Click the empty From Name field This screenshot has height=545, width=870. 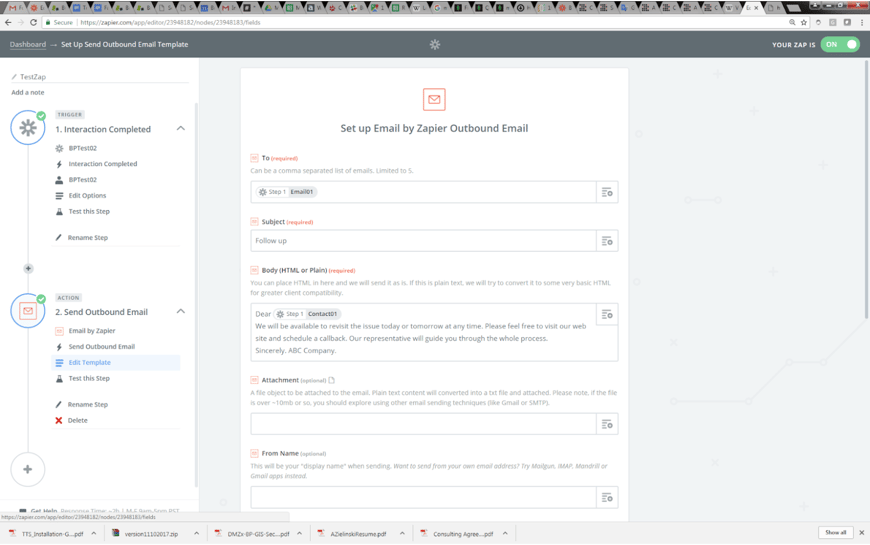(423, 498)
